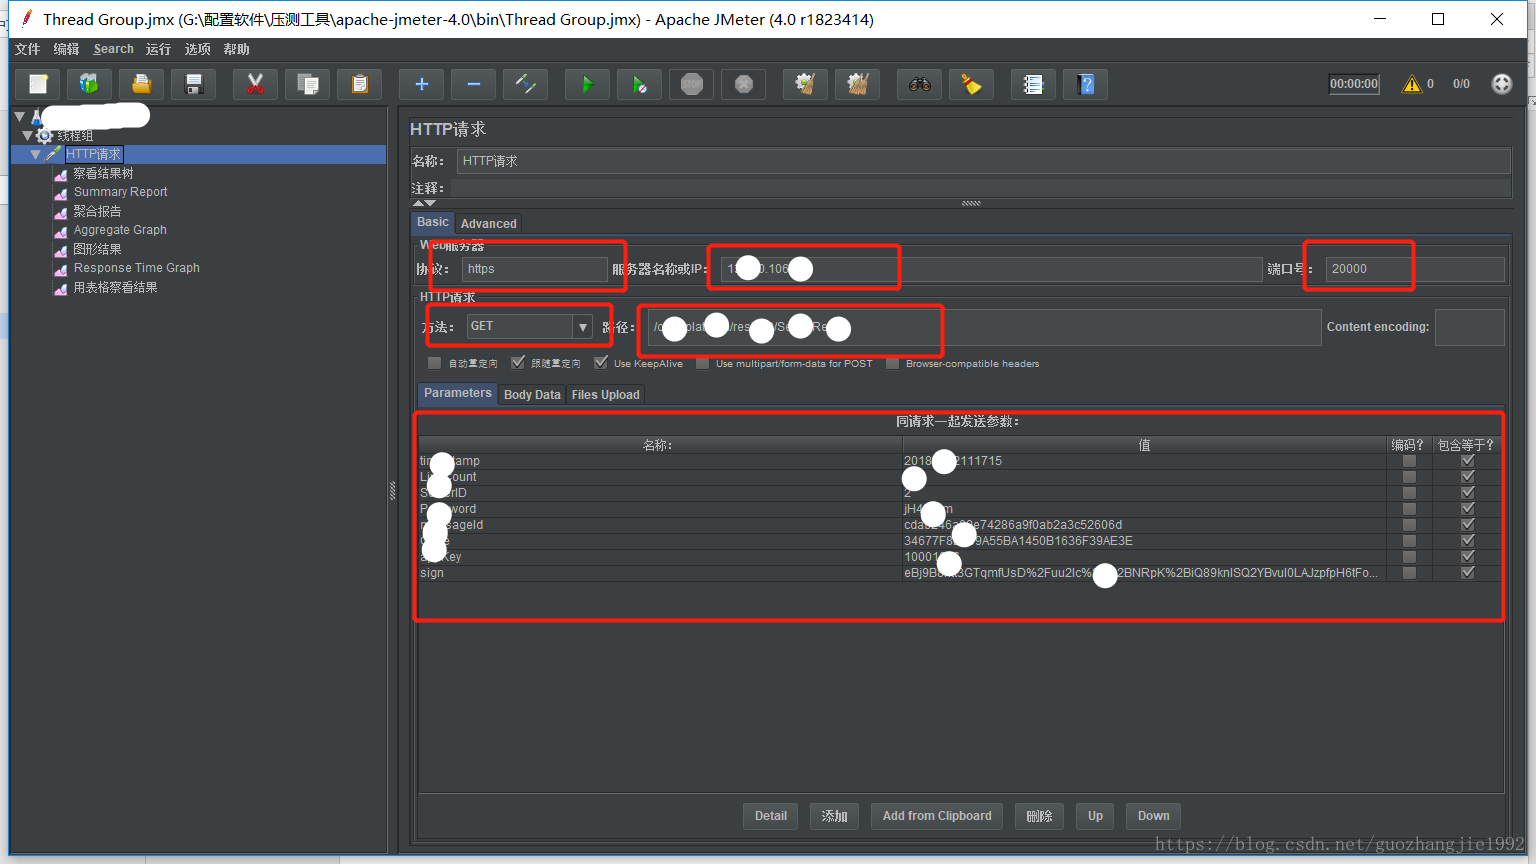Click the Copy toolbar icon

(x=308, y=84)
